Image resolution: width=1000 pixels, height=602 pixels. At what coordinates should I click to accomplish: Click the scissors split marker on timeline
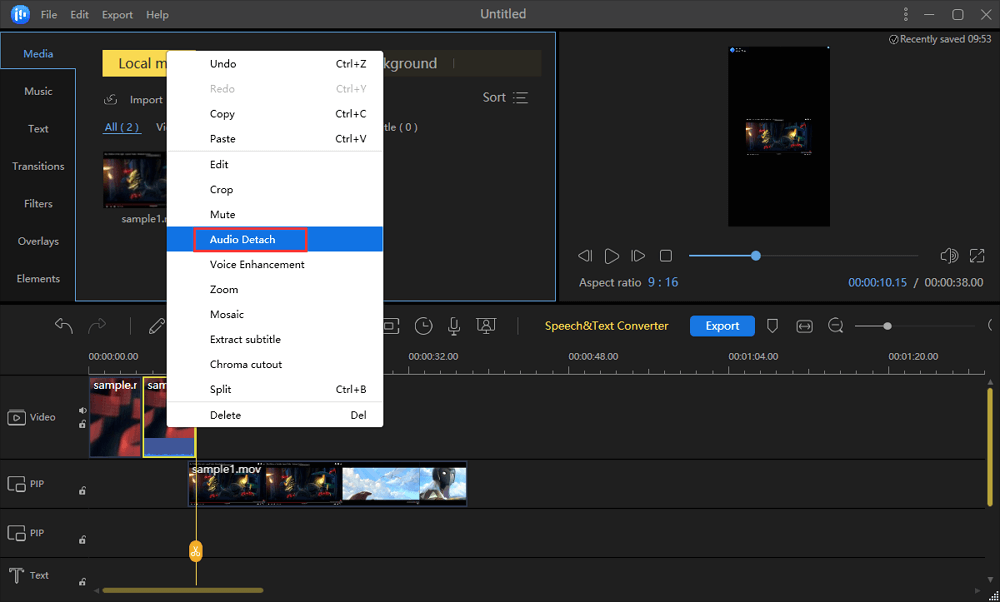coord(195,551)
